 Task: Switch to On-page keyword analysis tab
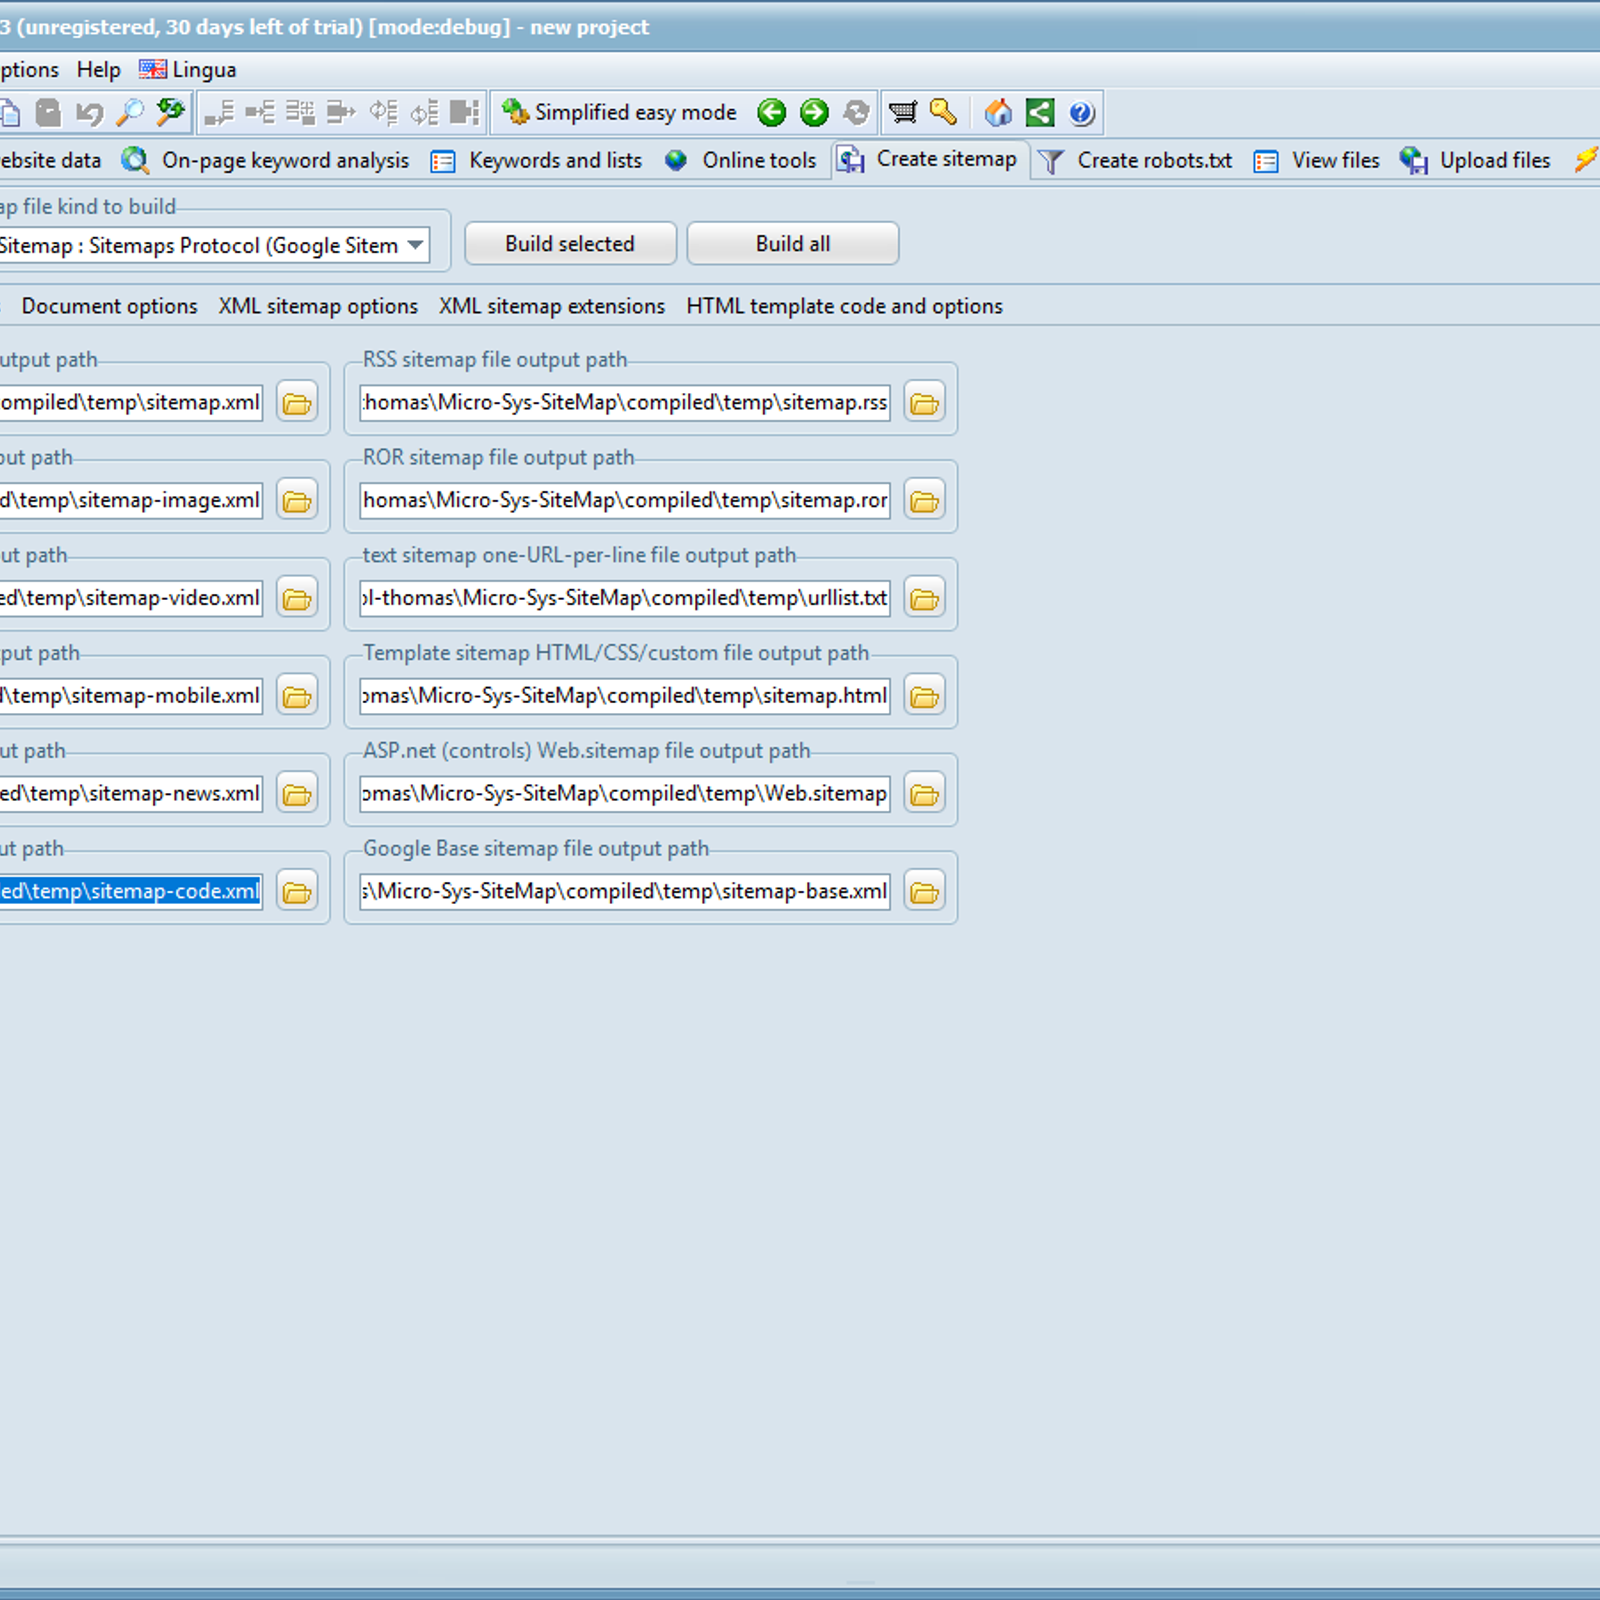266,160
